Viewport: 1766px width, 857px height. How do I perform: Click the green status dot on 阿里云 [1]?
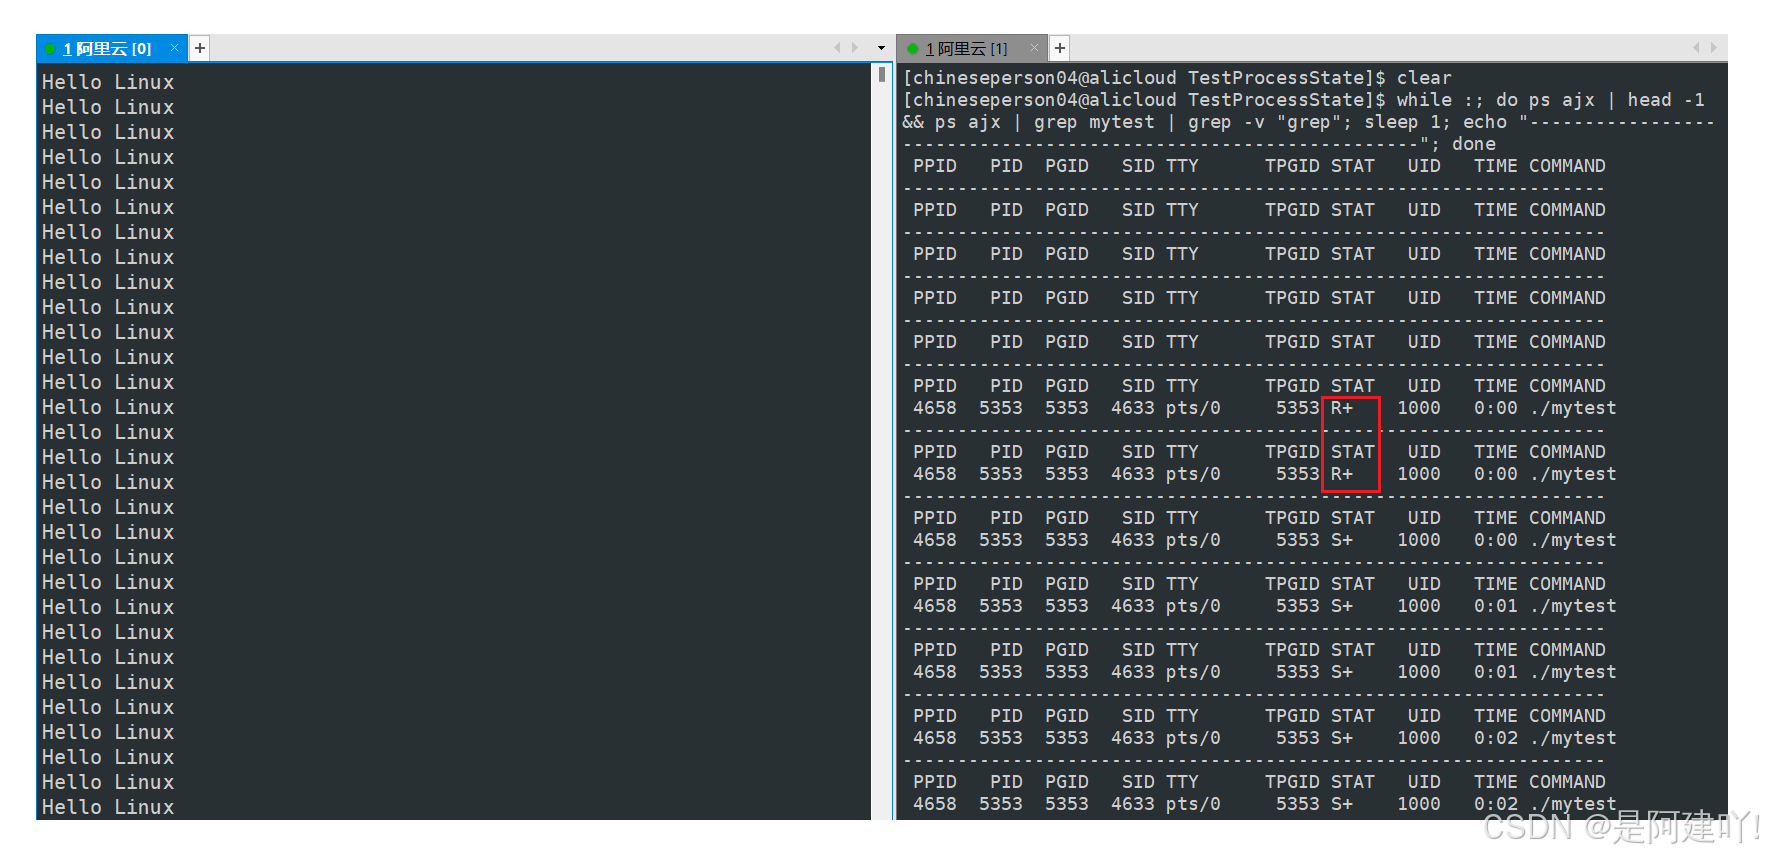point(912,48)
